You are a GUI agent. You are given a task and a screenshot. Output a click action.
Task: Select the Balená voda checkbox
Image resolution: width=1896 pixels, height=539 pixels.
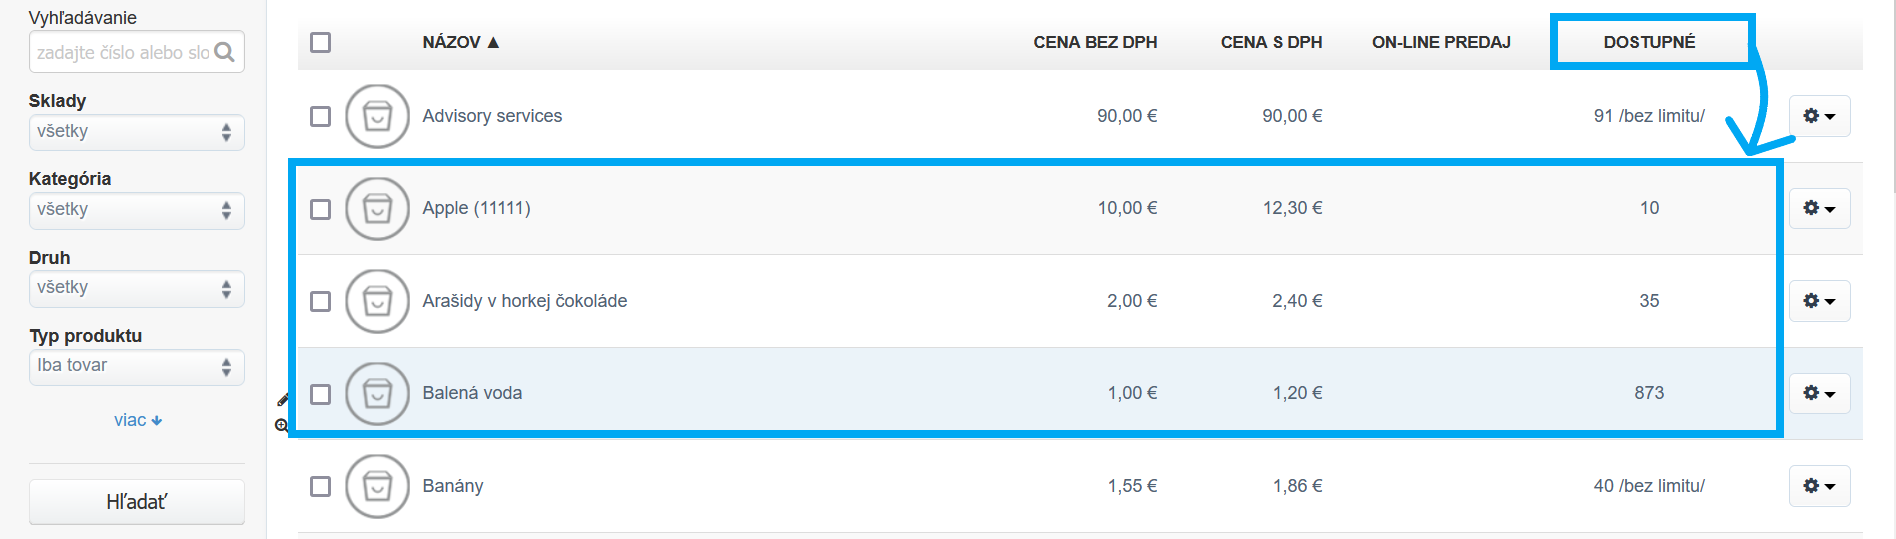point(320,394)
